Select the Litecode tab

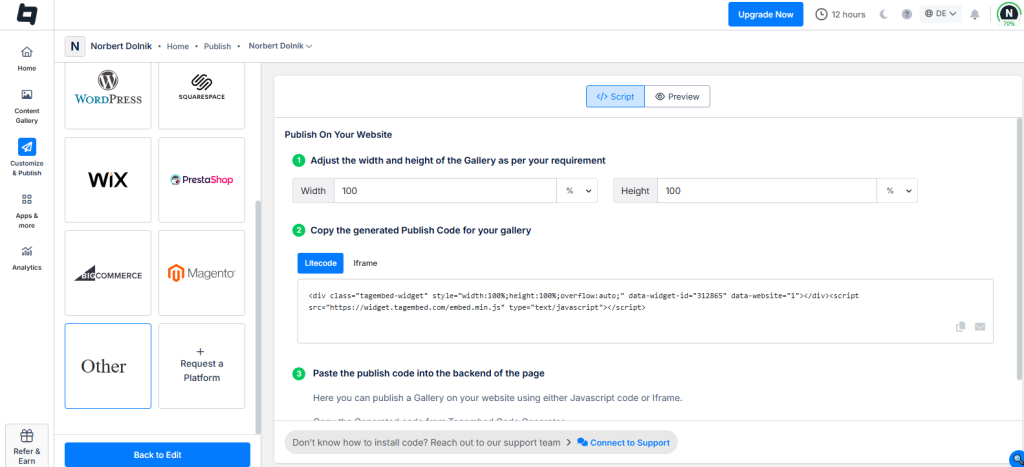(320, 263)
